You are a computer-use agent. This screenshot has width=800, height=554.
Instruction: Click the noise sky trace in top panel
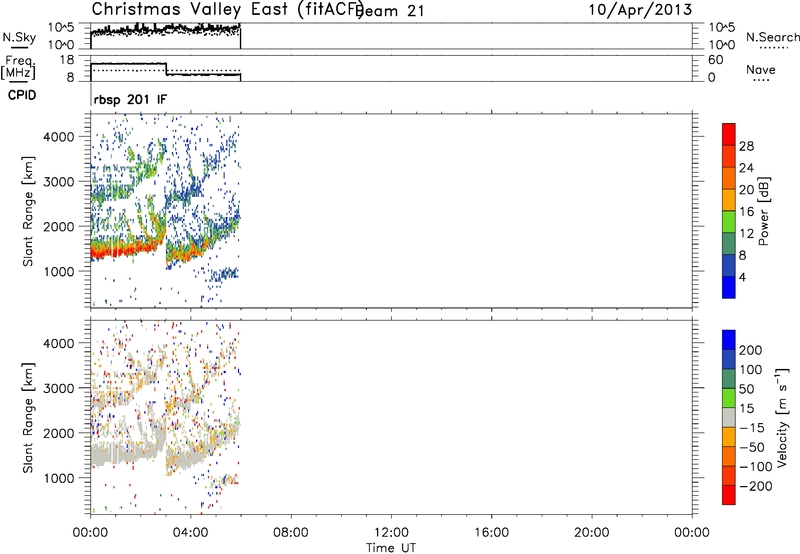point(165,30)
